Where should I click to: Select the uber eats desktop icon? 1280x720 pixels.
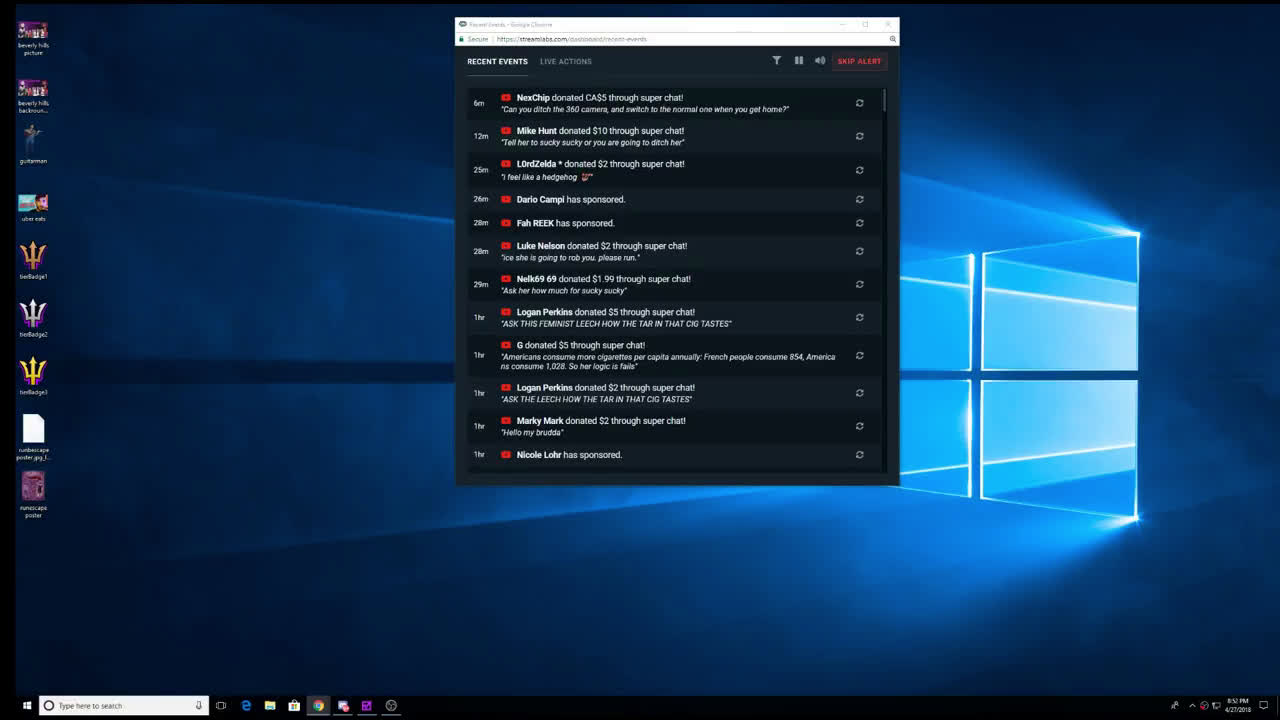point(33,208)
